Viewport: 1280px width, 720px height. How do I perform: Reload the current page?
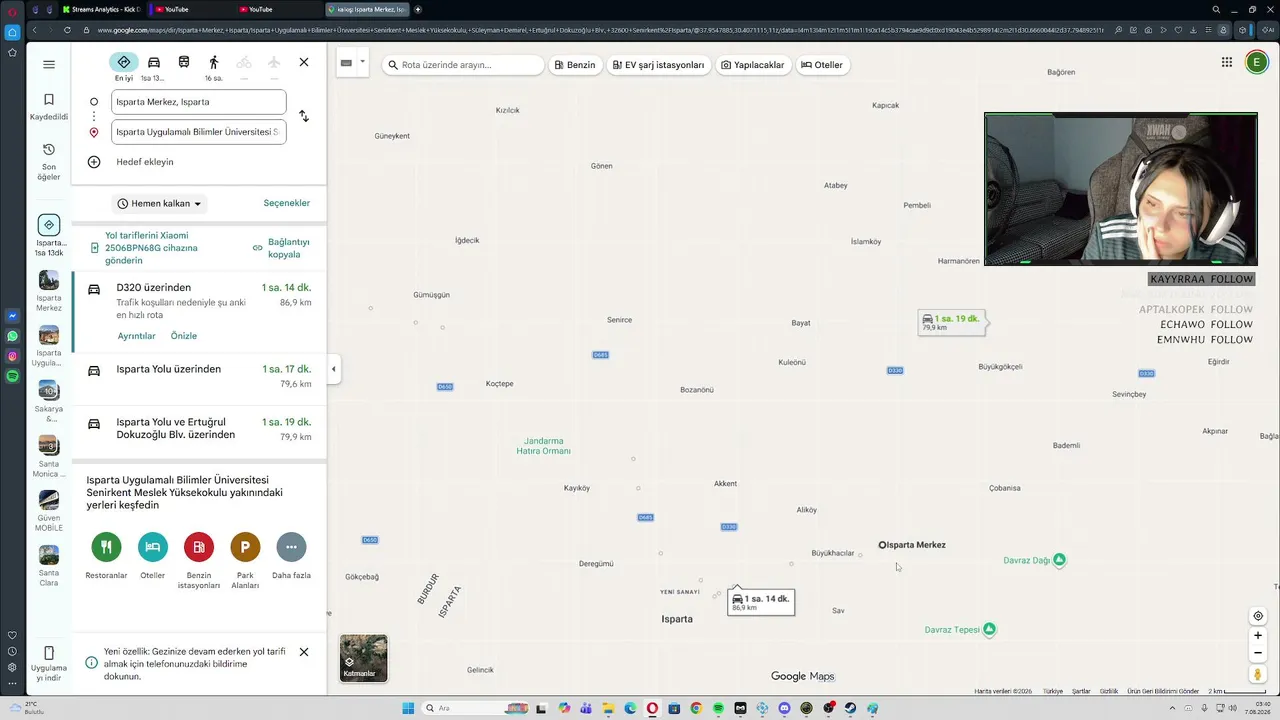68,30
